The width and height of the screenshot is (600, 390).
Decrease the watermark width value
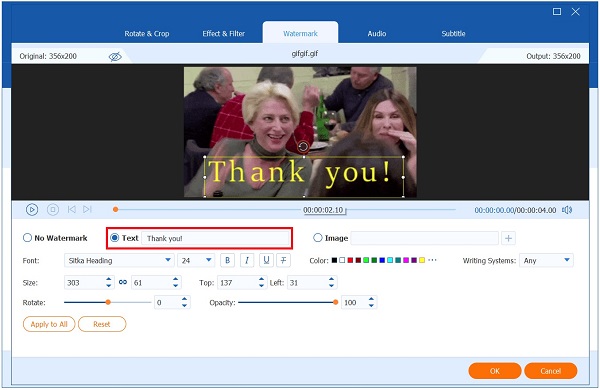109,286
